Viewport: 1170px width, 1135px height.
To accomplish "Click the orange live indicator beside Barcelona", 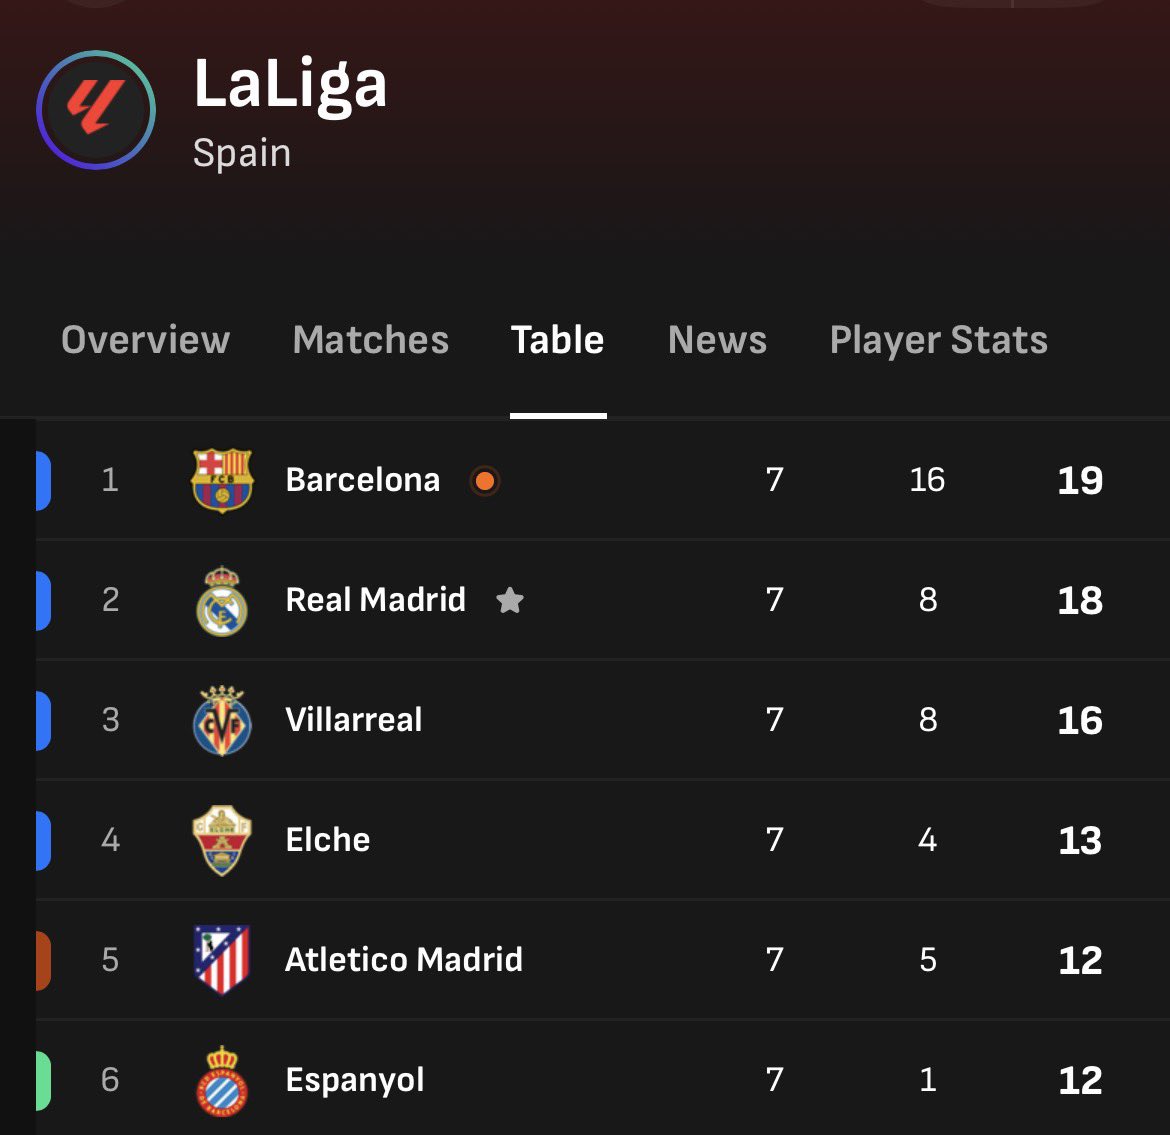I will tap(484, 481).
